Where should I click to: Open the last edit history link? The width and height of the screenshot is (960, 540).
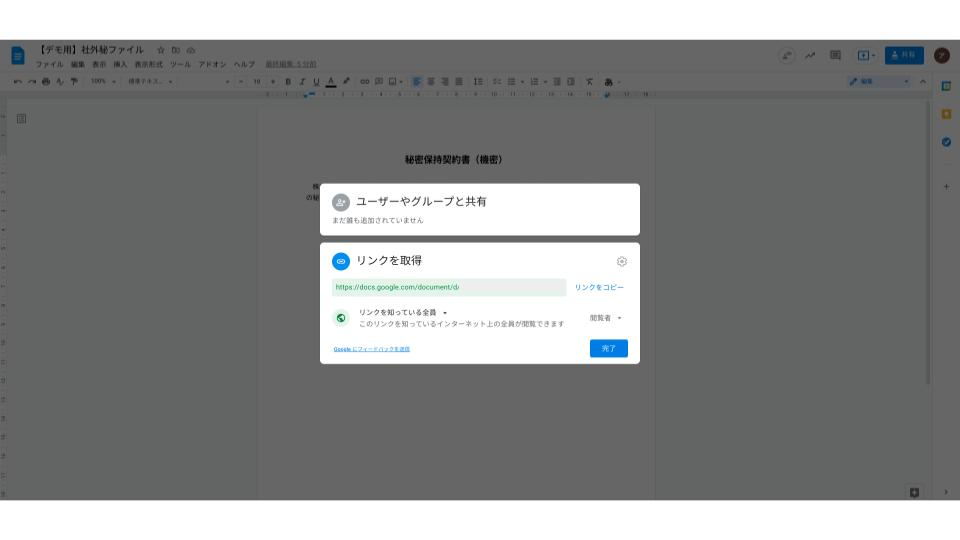click(x=291, y=64)
